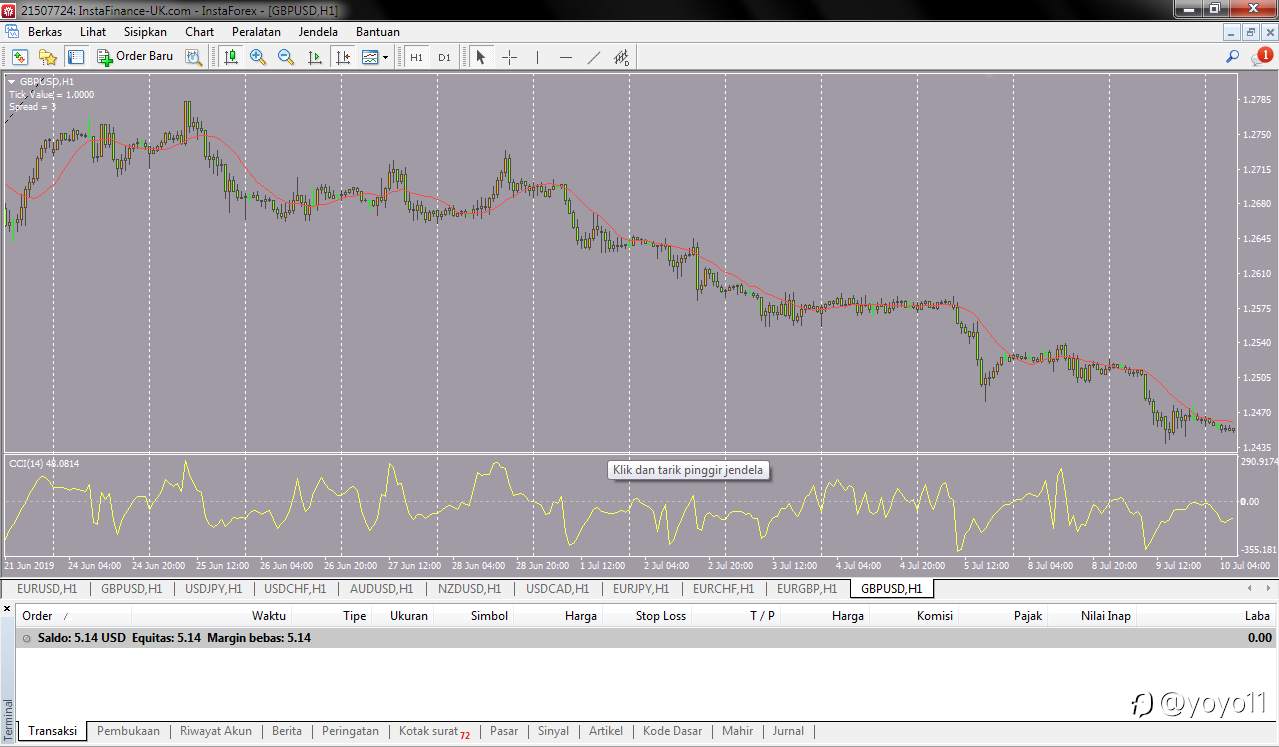Toggle chart auto scroll
Image resolution: width=1279 pixels, height=747 pixels.
point(314,57)
